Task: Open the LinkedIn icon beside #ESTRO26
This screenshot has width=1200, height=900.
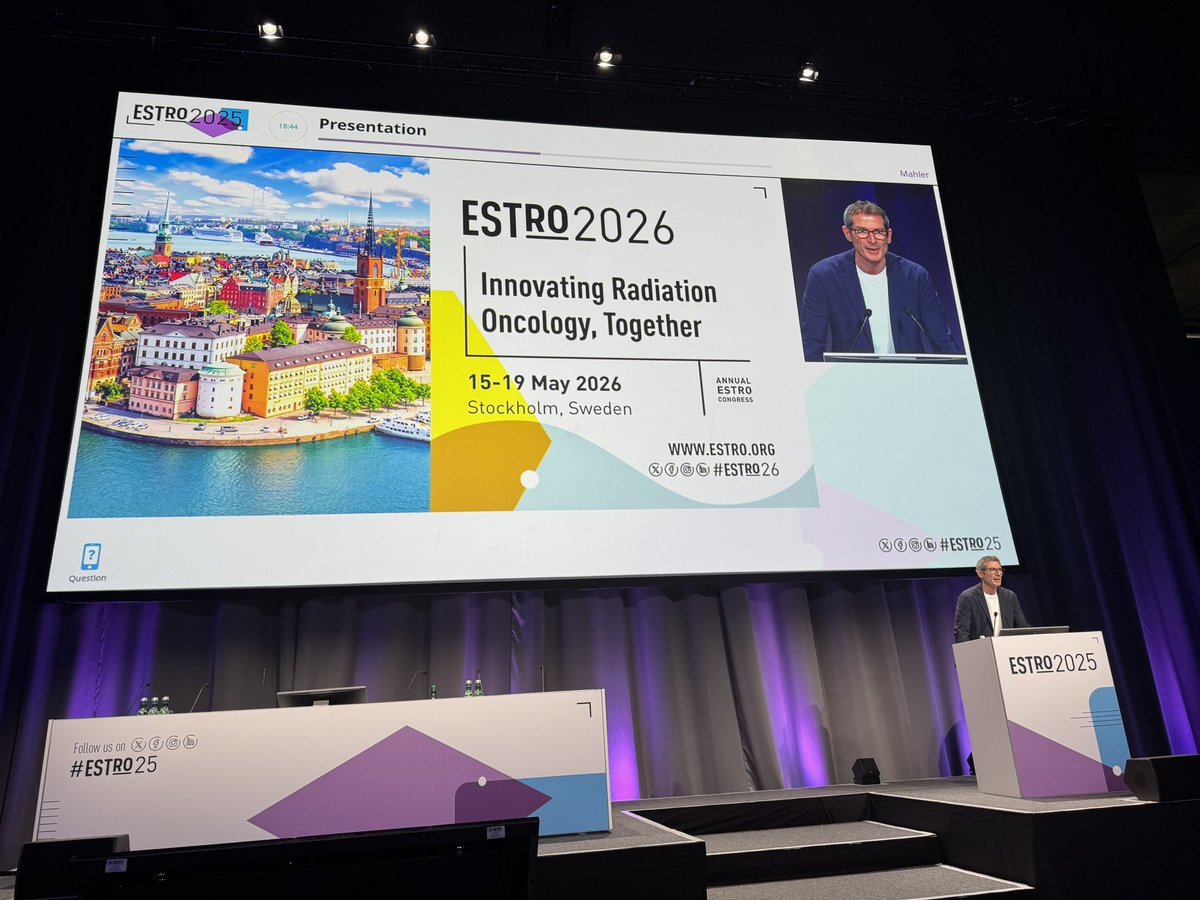Action: 703,469
